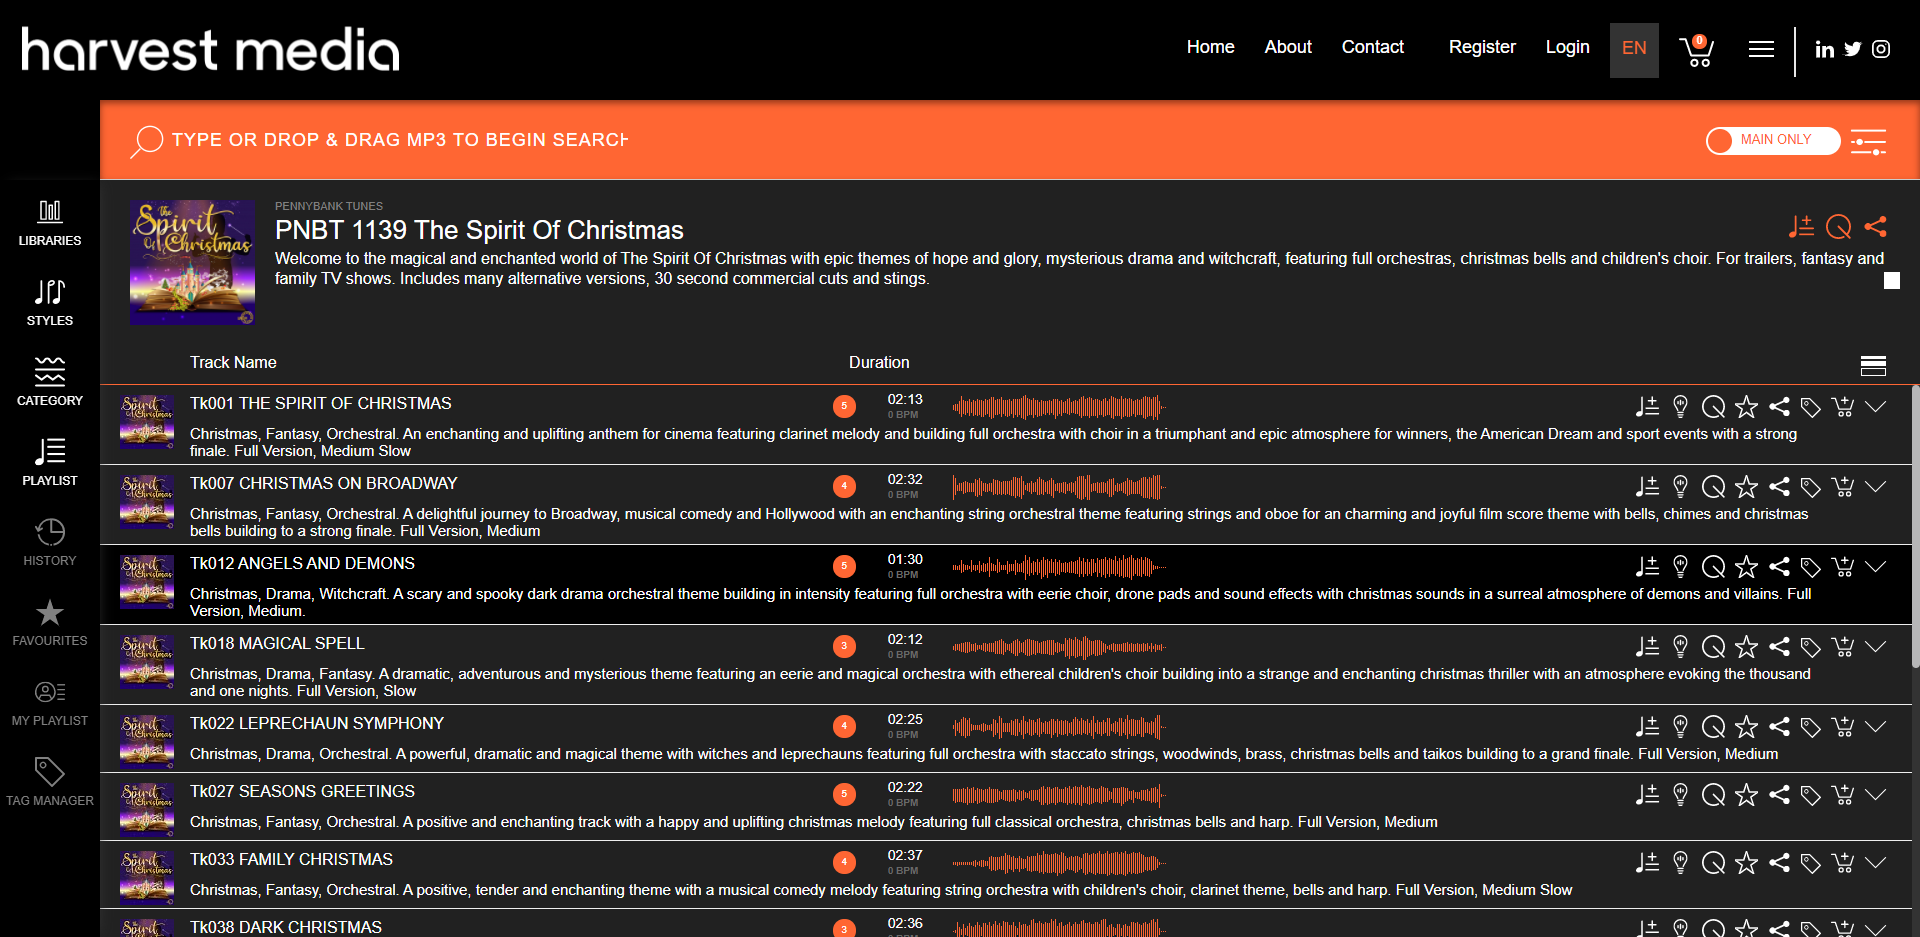Open the shopping cart in header
The image size is (1920, 937).
1697,50
